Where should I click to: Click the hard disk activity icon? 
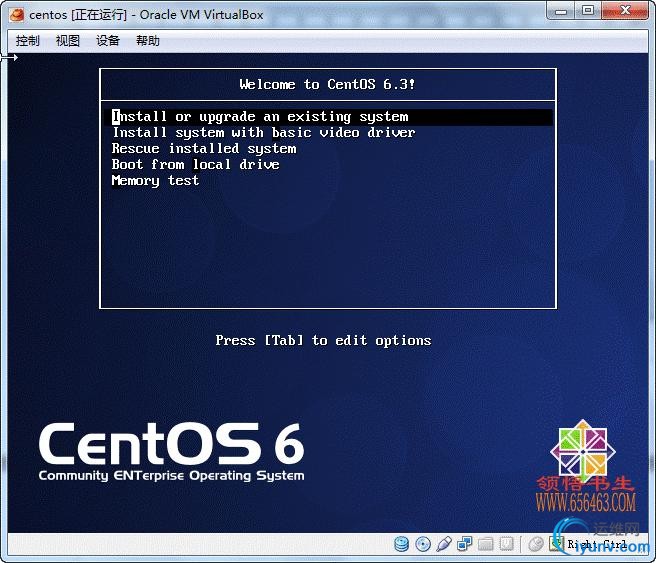pyautogui.click(x=402, y=544)
